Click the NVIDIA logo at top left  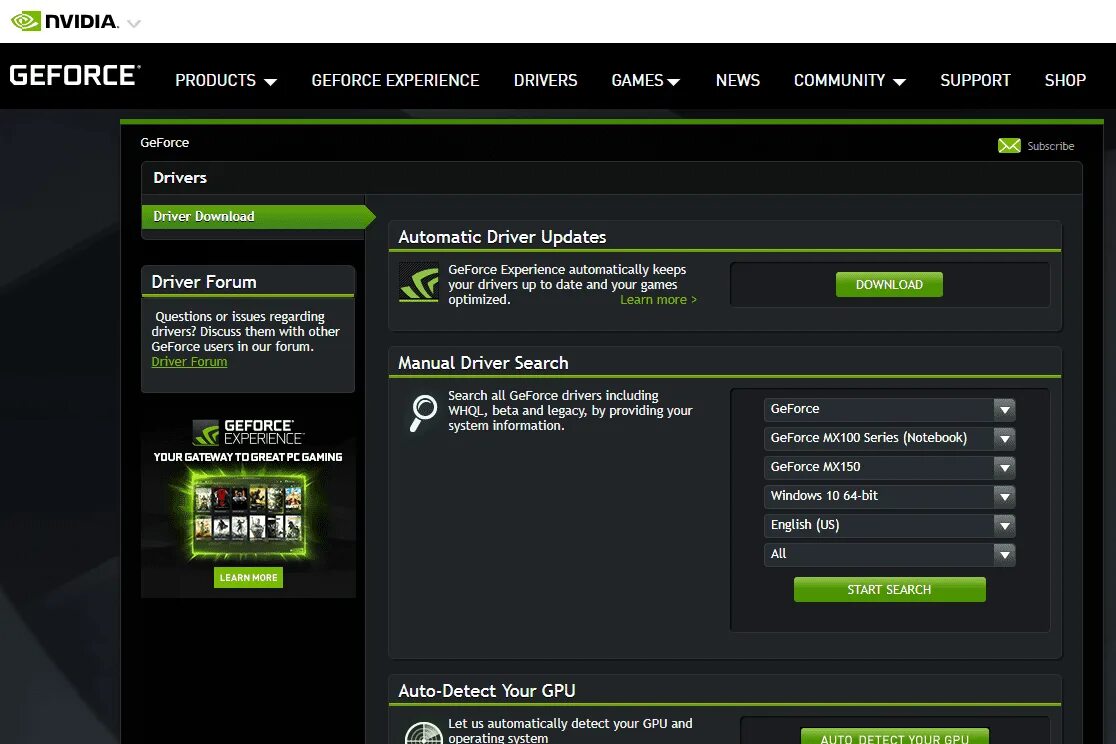click(64, 21)
